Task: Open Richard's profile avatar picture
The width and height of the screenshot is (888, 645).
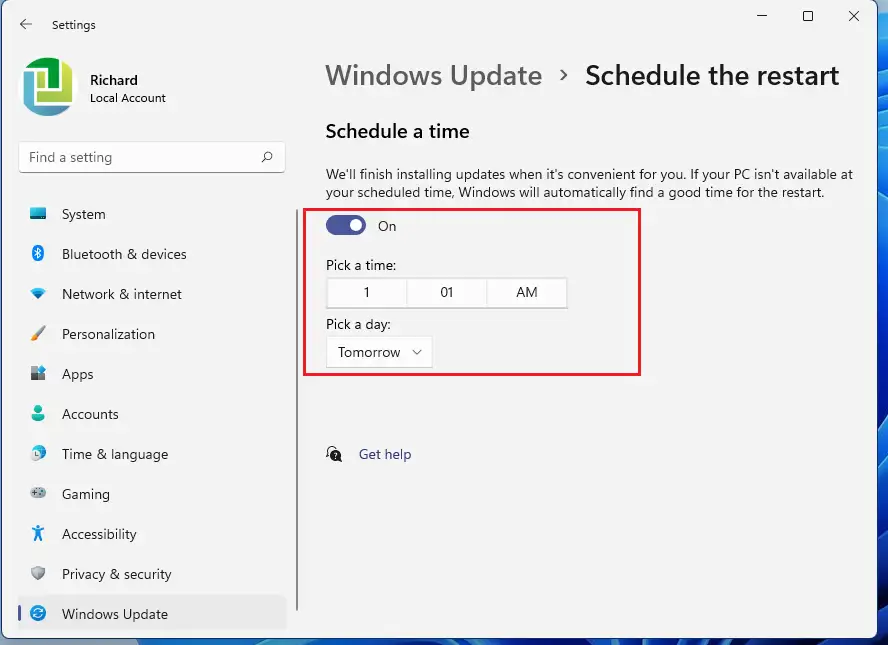Action: click(48, 87)
